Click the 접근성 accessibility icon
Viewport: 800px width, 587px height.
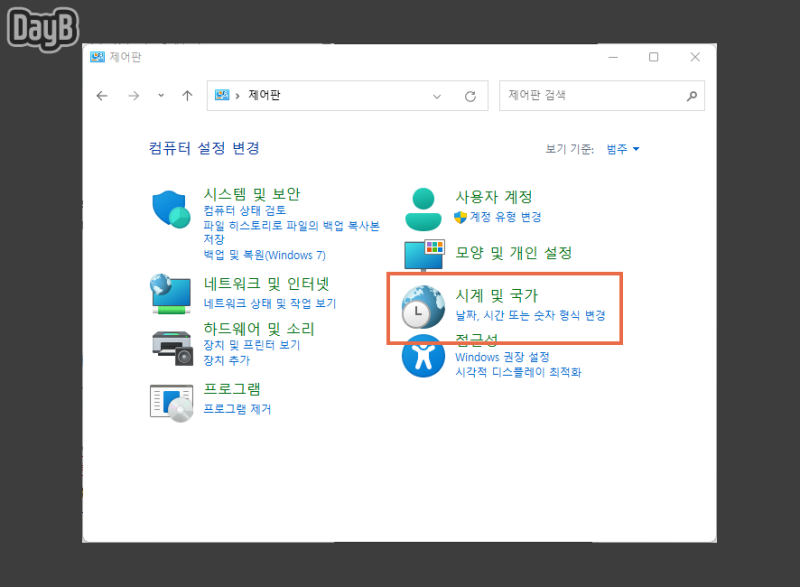pyautogui.click(x=422, y=357)
